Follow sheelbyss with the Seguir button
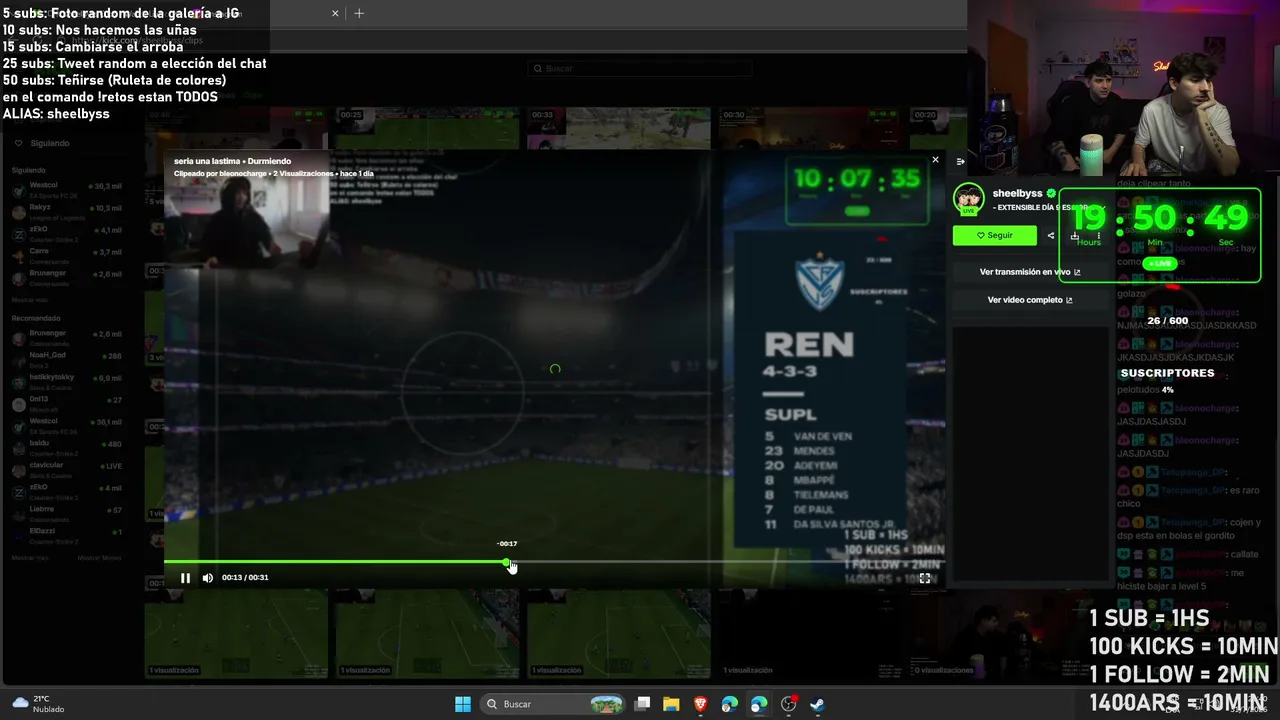This screenshot has width=1280, height=720. [x=994, y=236]
